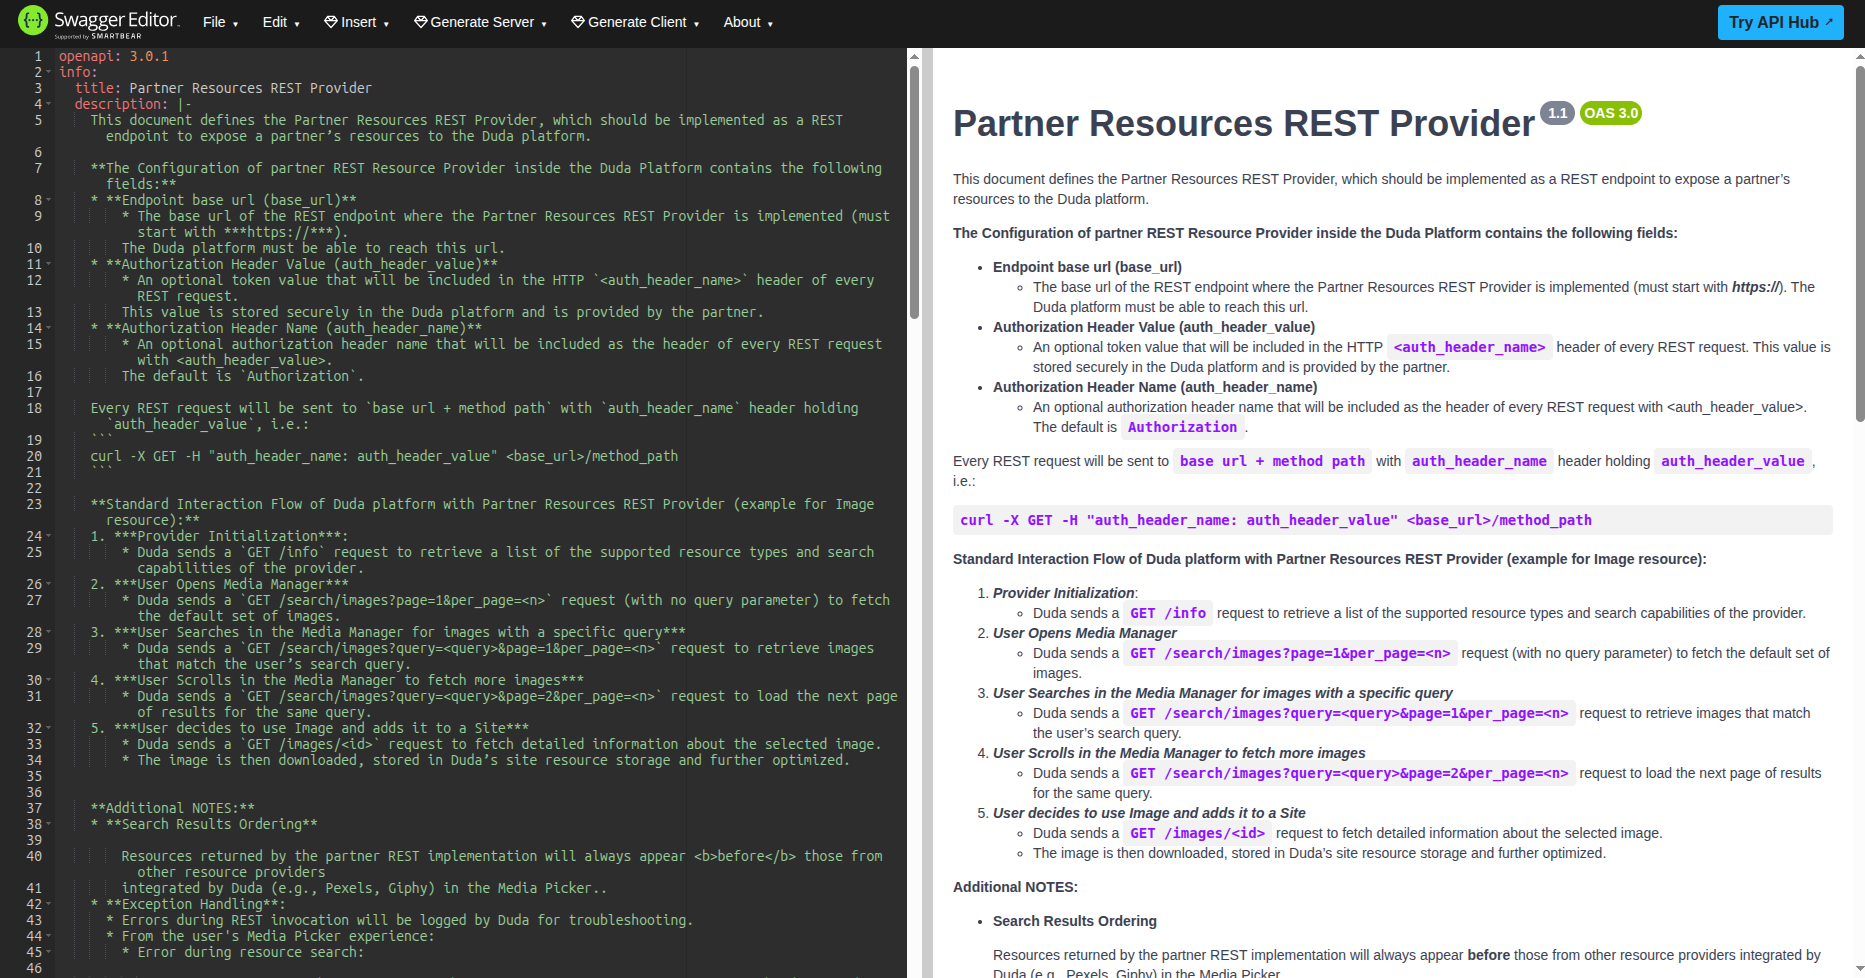The width and height of the screenshot is (1865, 978).
Task: Open the Insert menu
Action: 356,22
